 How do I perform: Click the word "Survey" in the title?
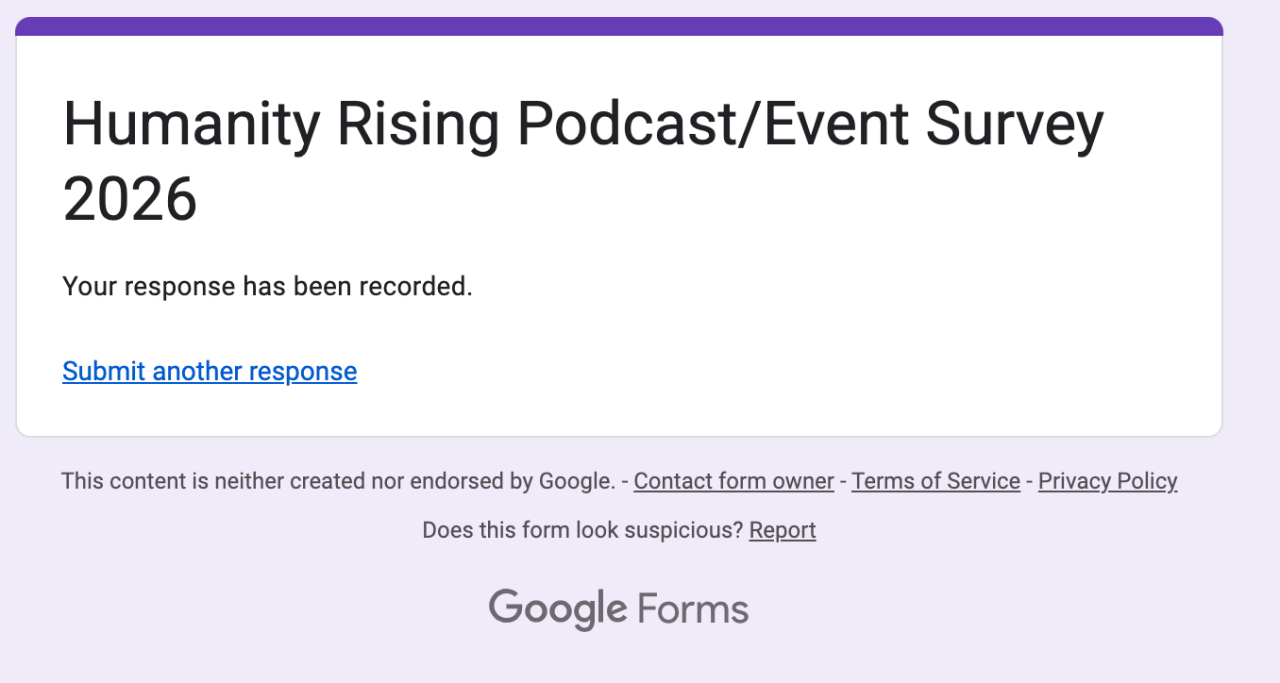(x=1014, y=124)
